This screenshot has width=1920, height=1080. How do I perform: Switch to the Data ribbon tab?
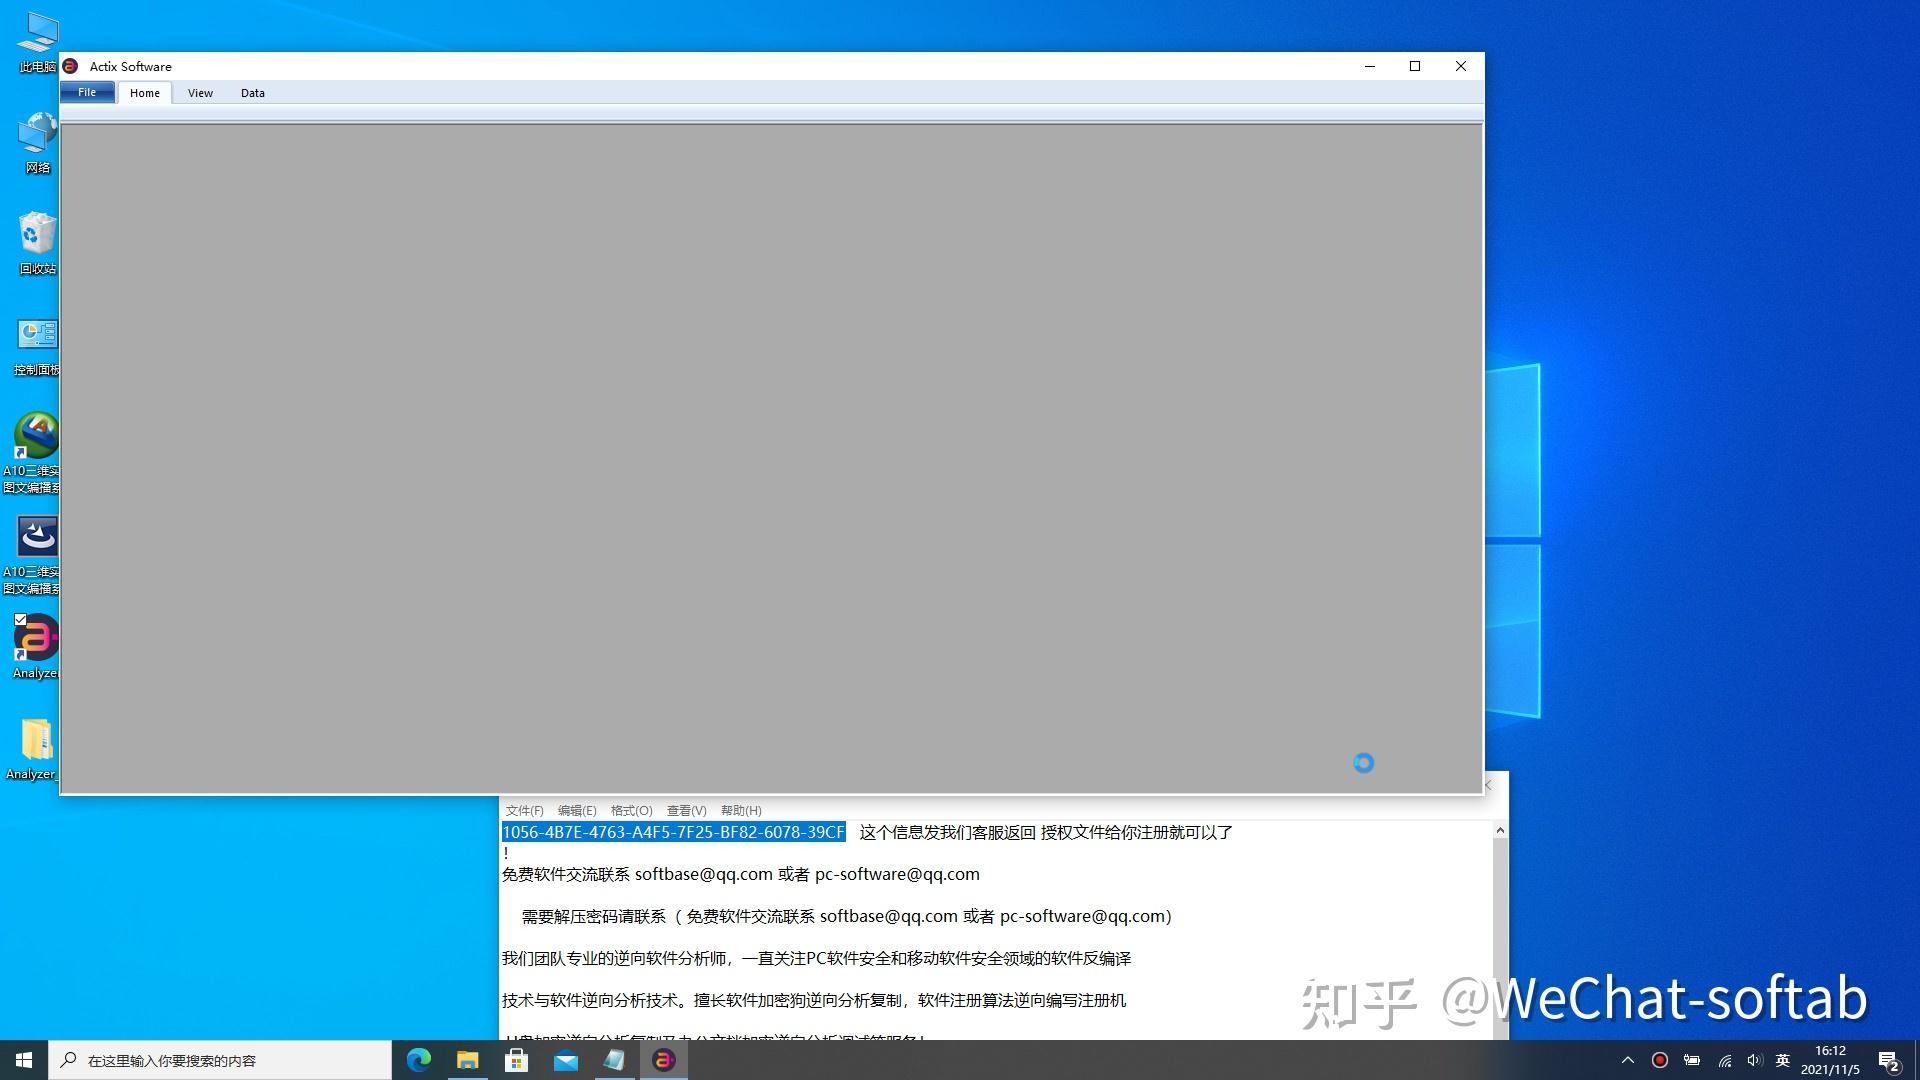(252, 92)
